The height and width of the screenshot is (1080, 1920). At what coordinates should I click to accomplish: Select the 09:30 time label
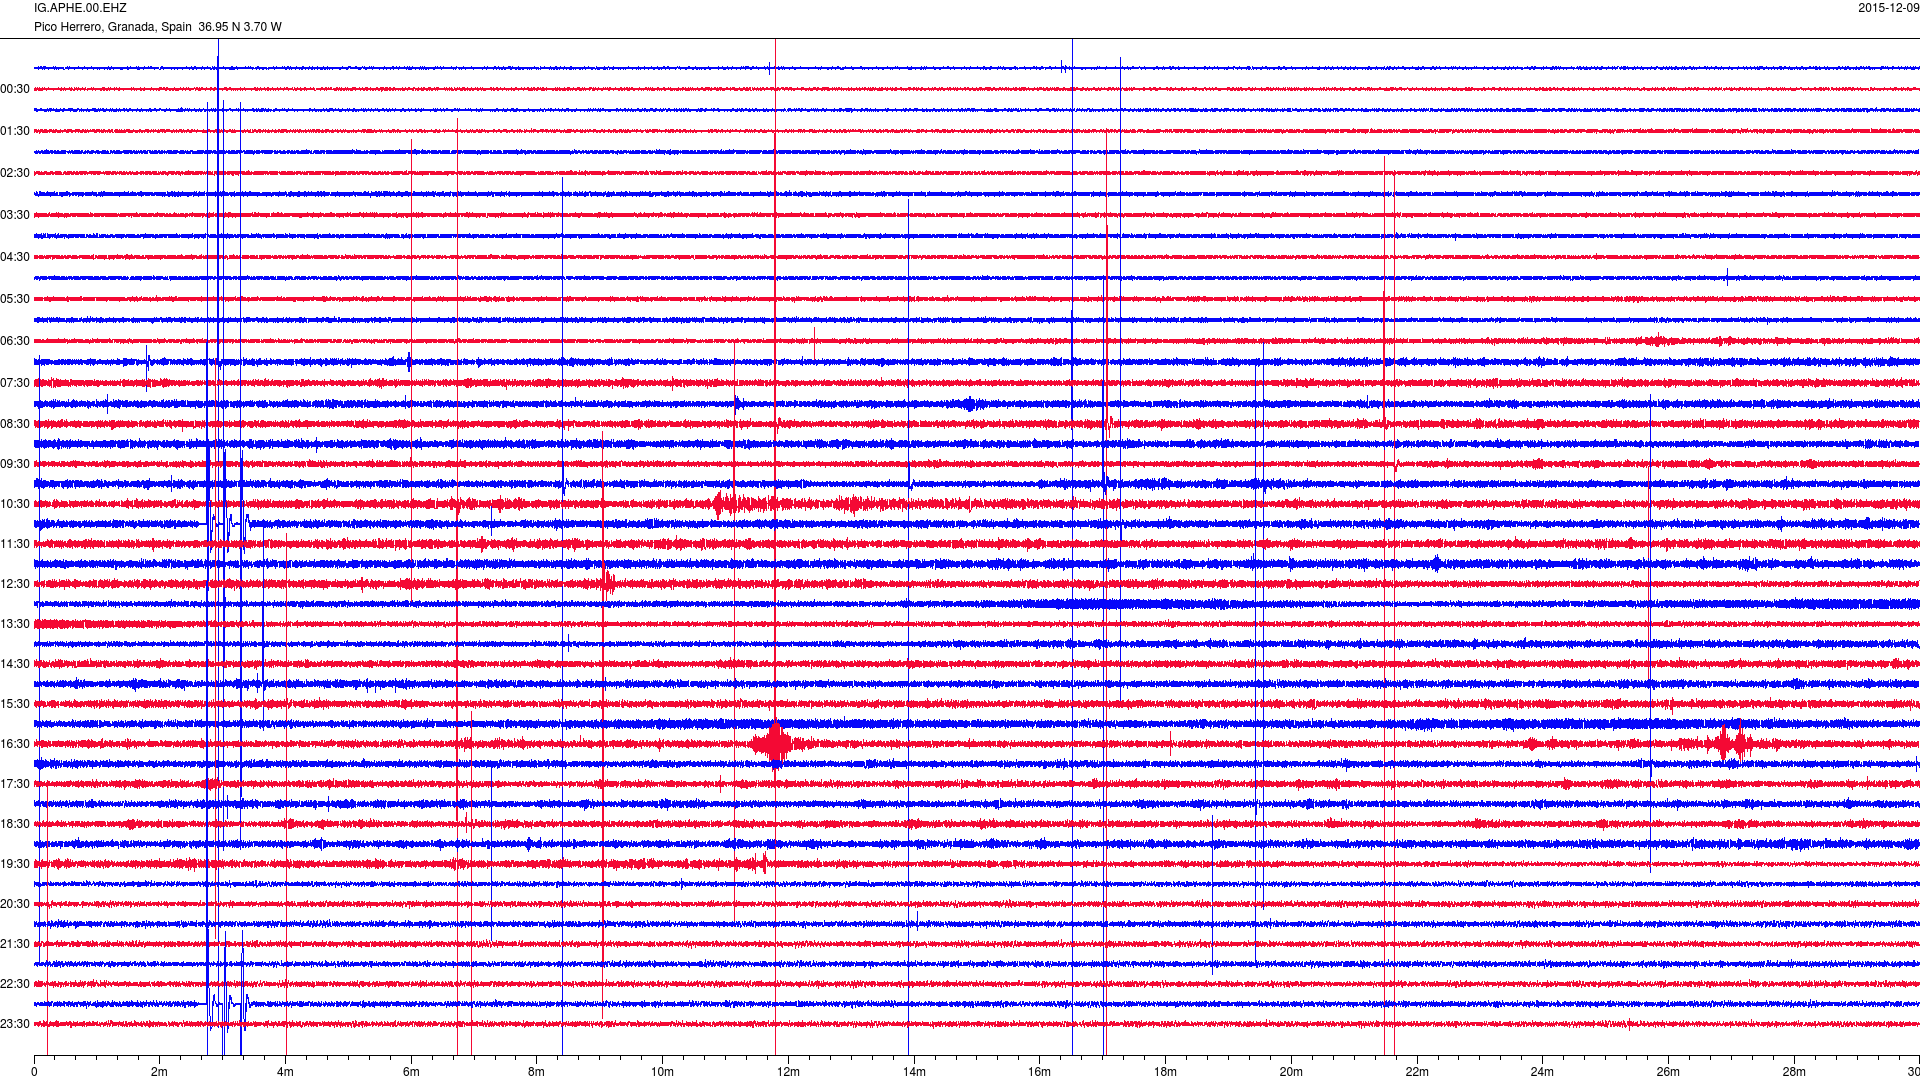tap(15, 464)
